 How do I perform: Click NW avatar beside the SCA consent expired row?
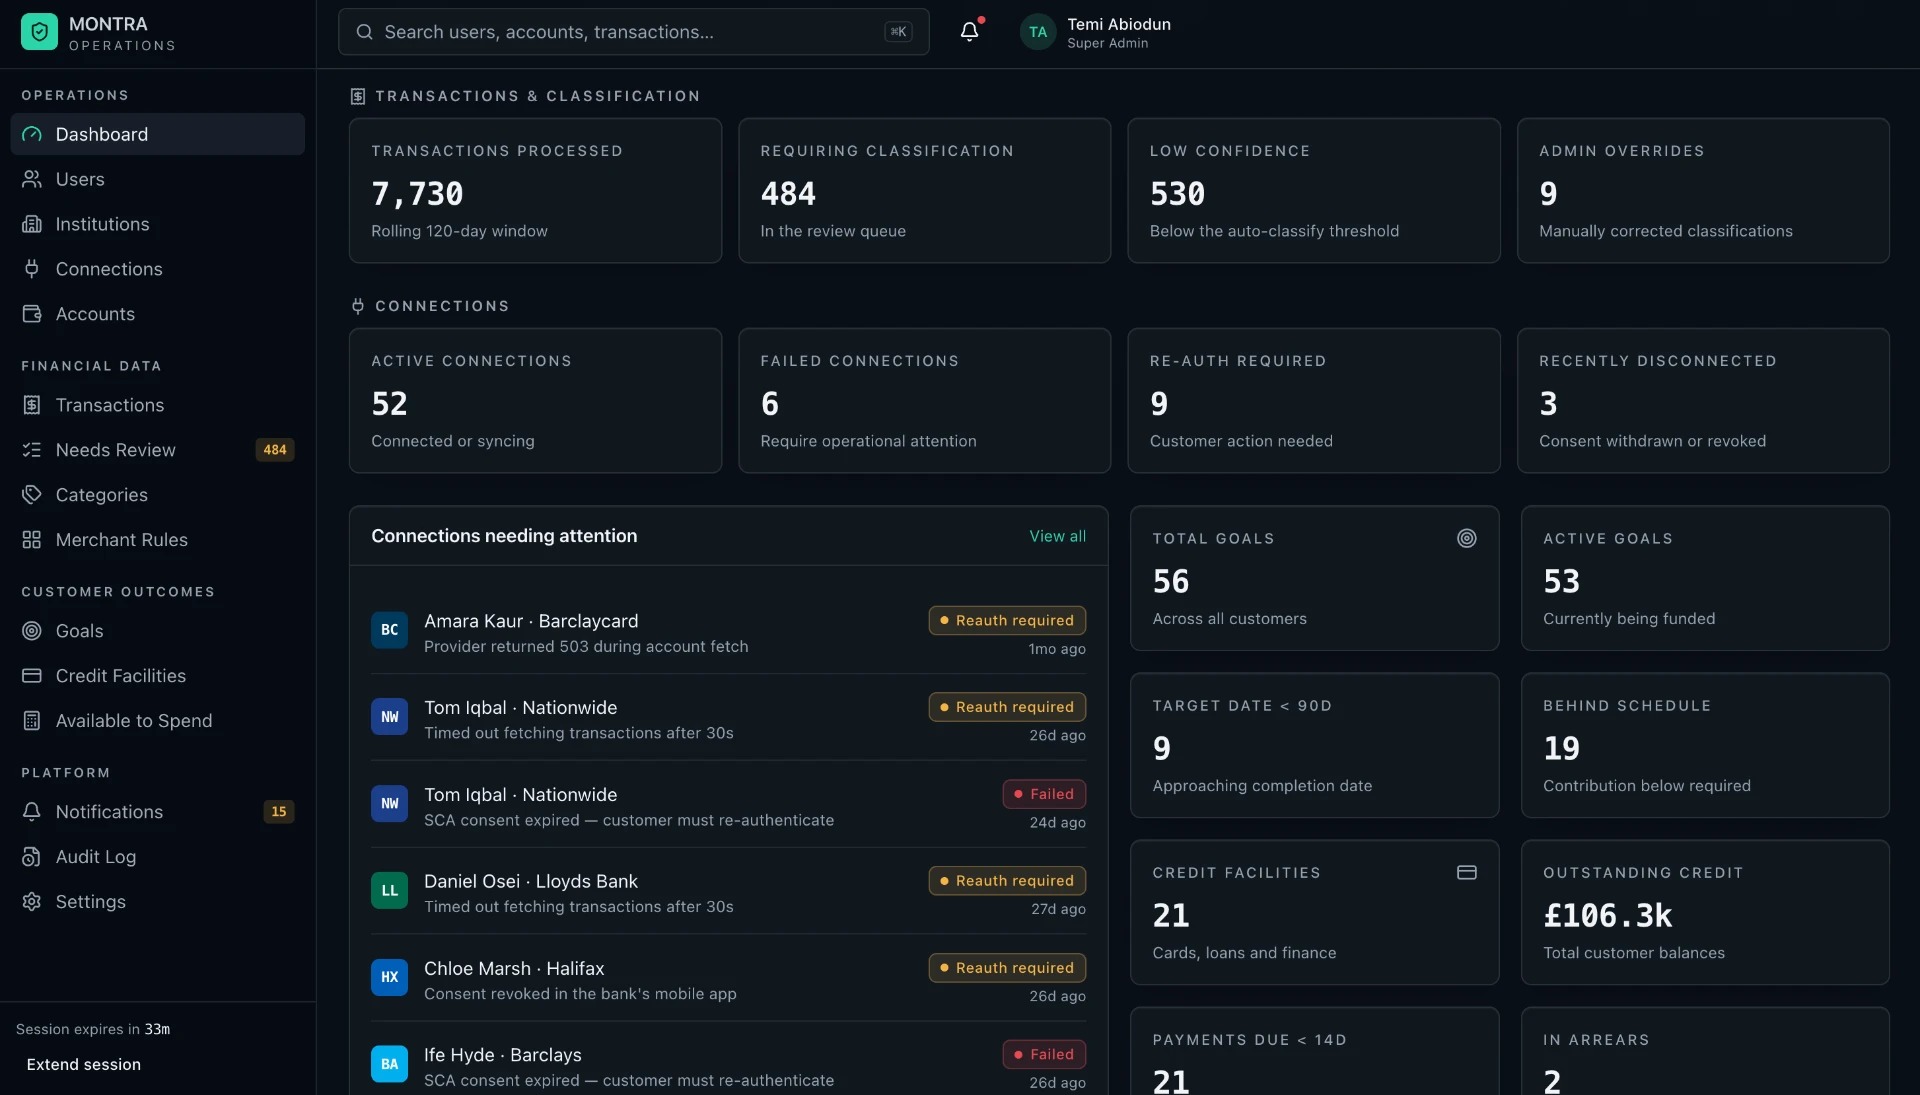coord(390,804)
